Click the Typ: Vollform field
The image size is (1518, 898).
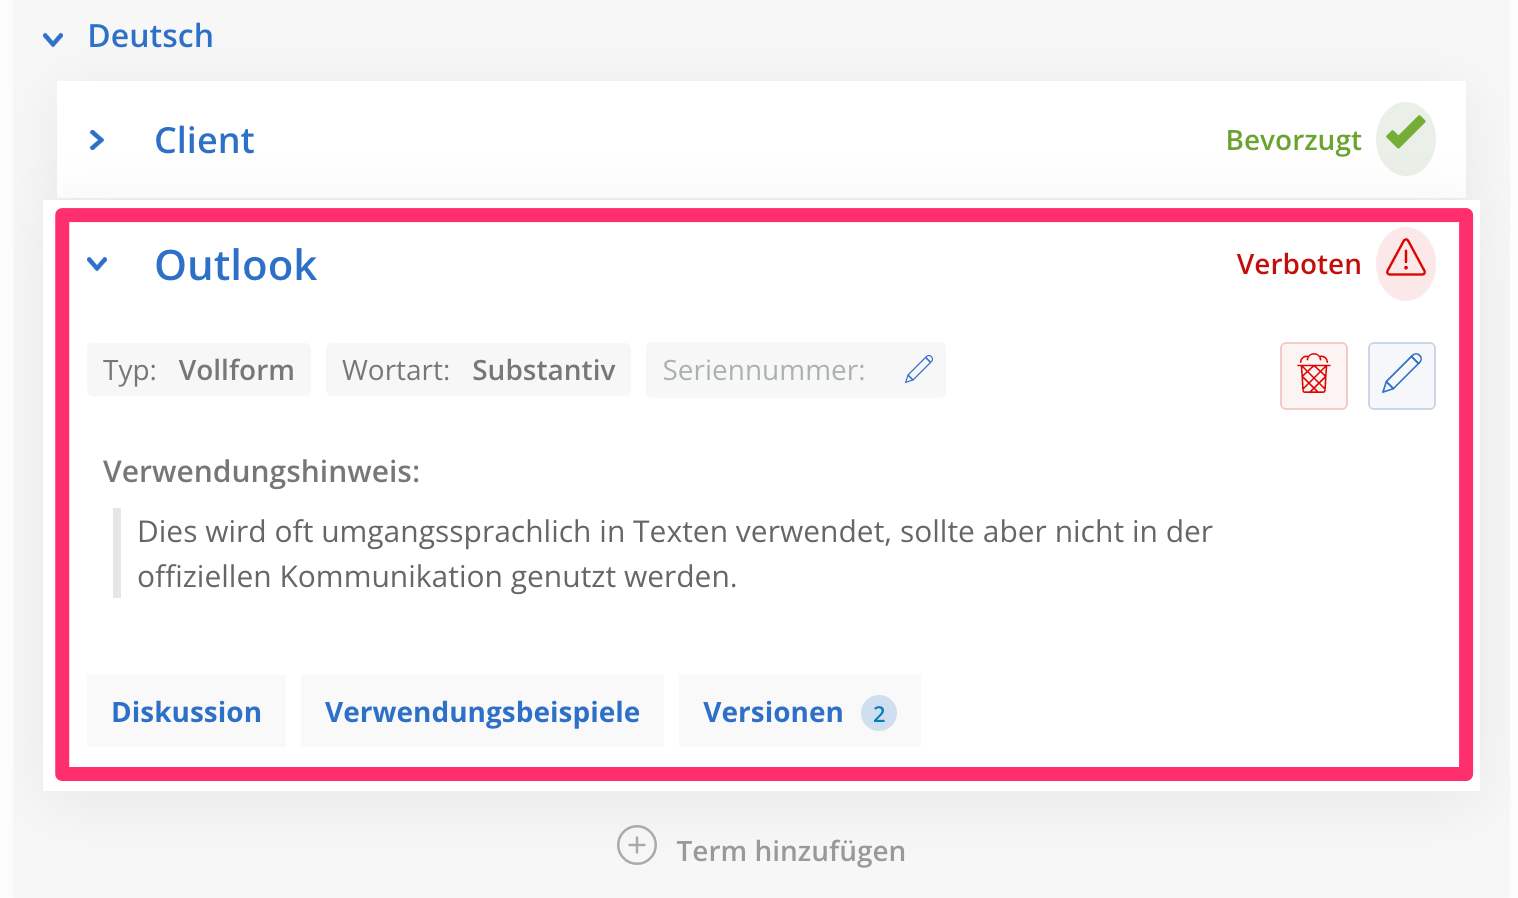coord(199,370)
